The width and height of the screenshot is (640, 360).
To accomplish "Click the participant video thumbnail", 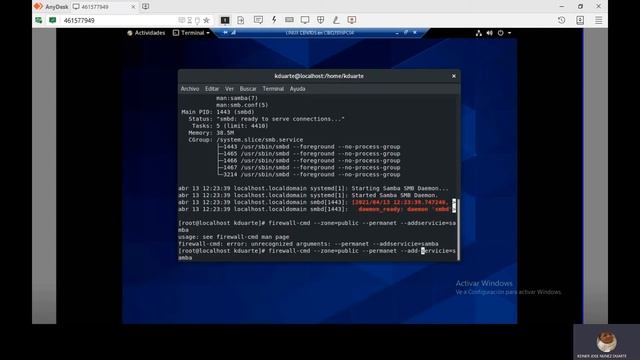I will click(606, 342).
